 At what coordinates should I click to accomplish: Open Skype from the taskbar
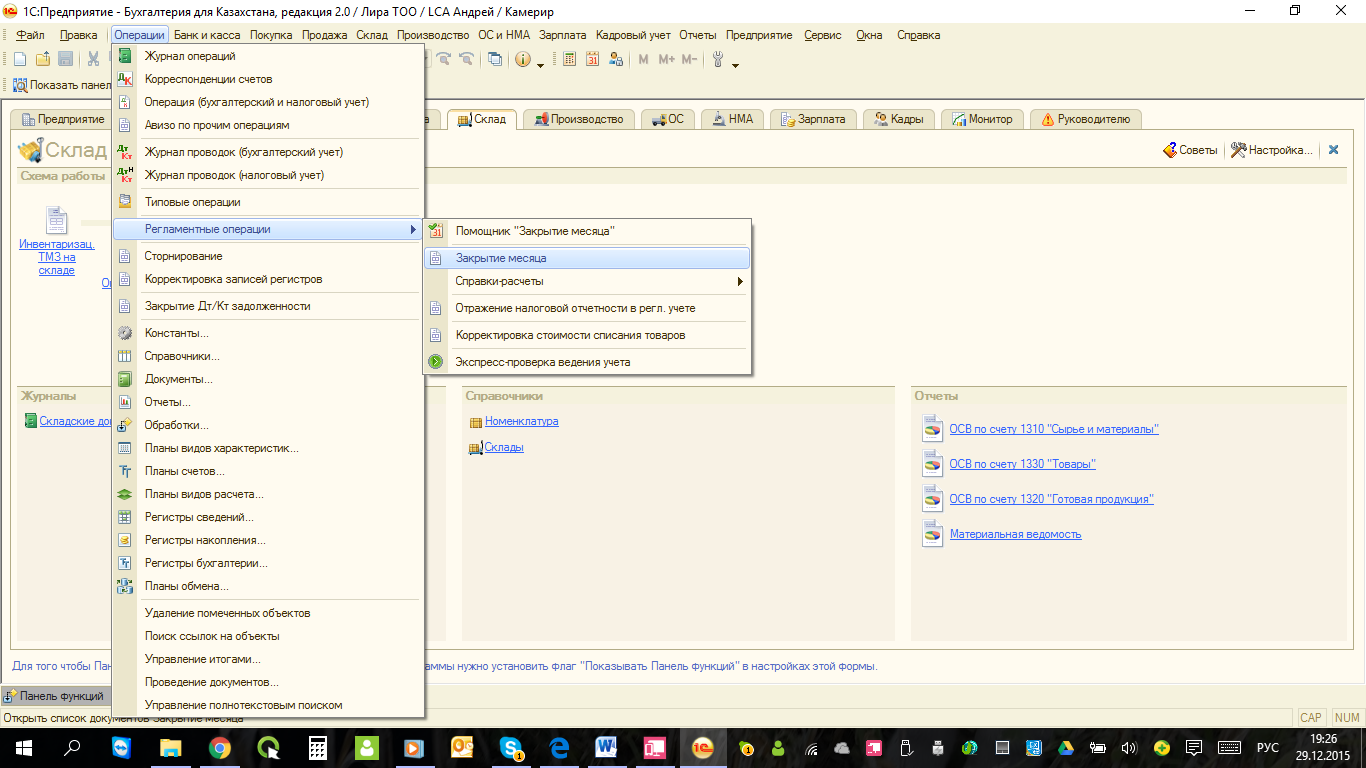(512, 747)
